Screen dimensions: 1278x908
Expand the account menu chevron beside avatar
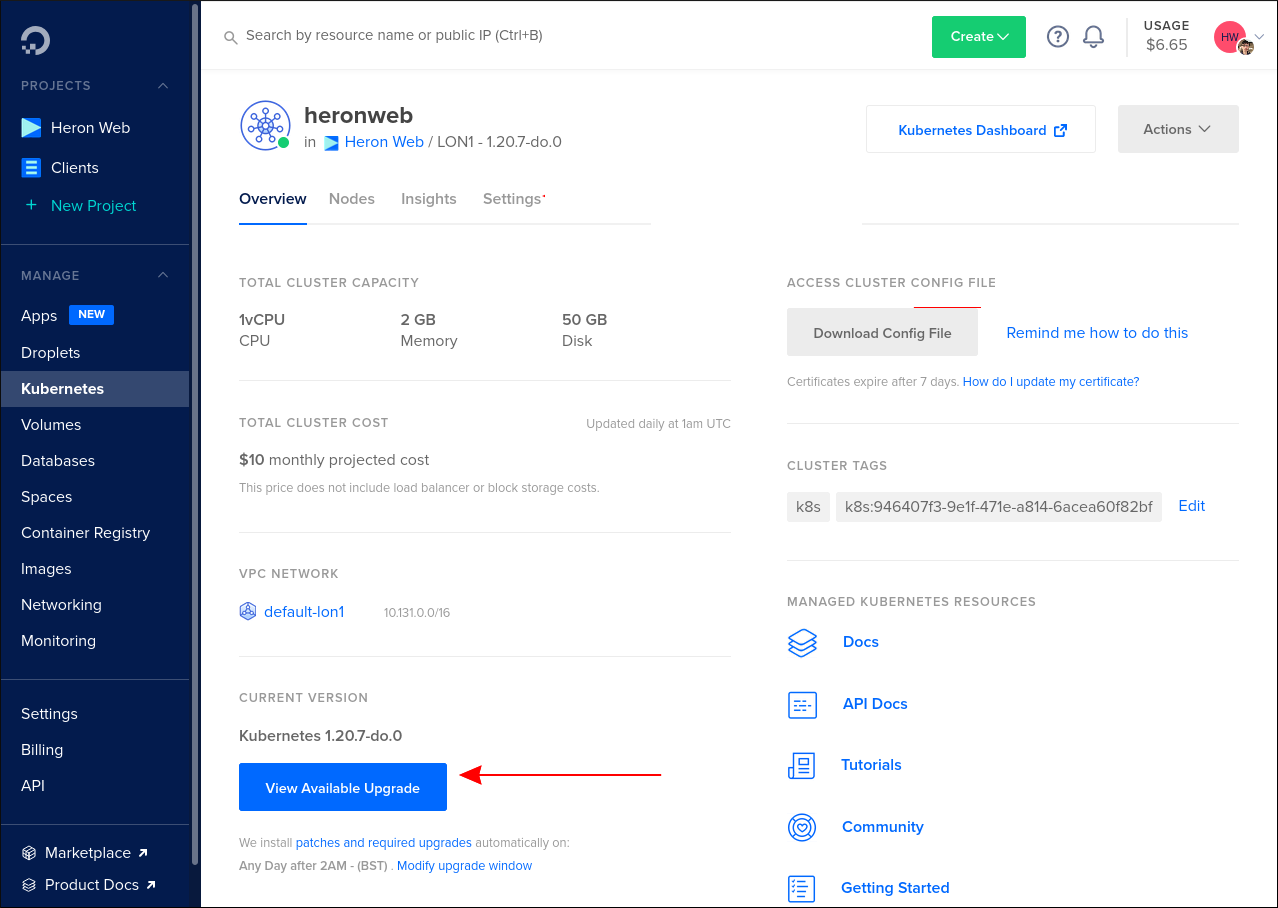(x=1259, y=37)
